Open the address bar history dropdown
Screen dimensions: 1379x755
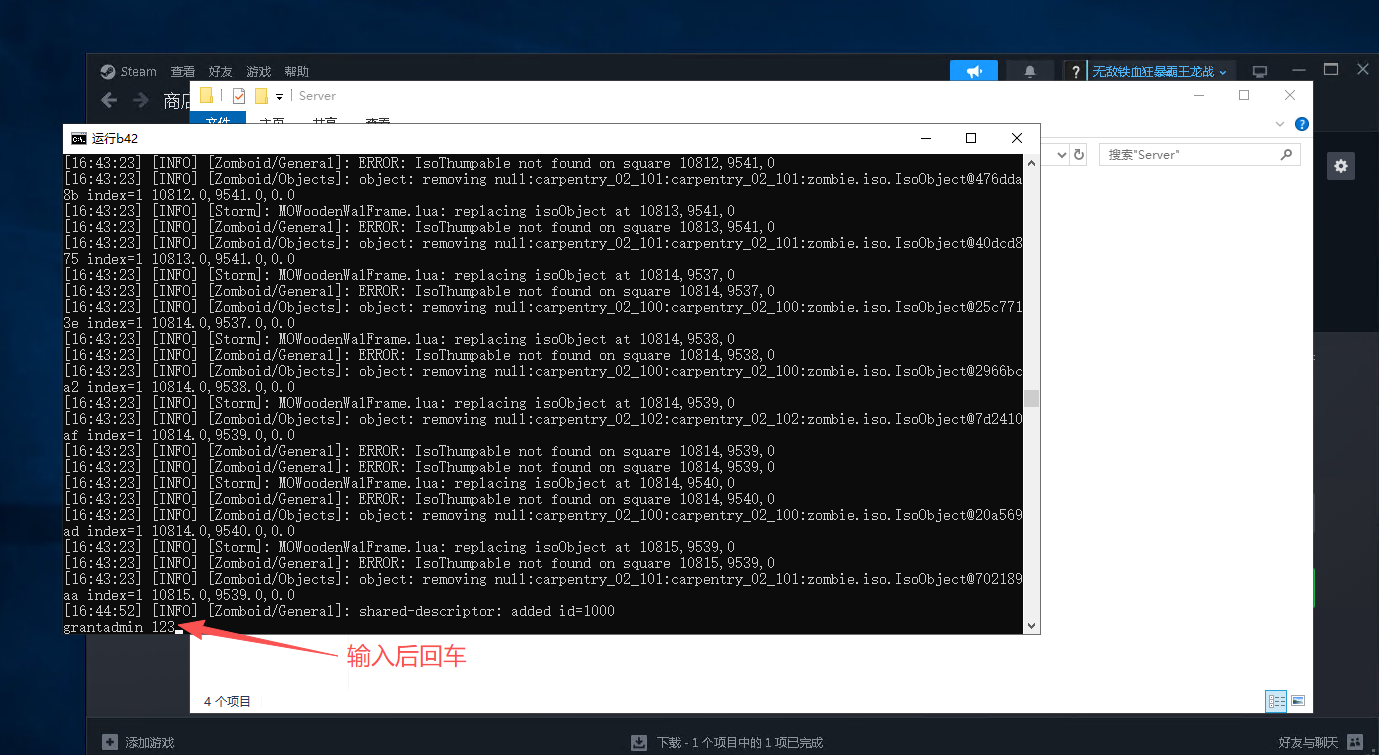(x=1059, y=155)
